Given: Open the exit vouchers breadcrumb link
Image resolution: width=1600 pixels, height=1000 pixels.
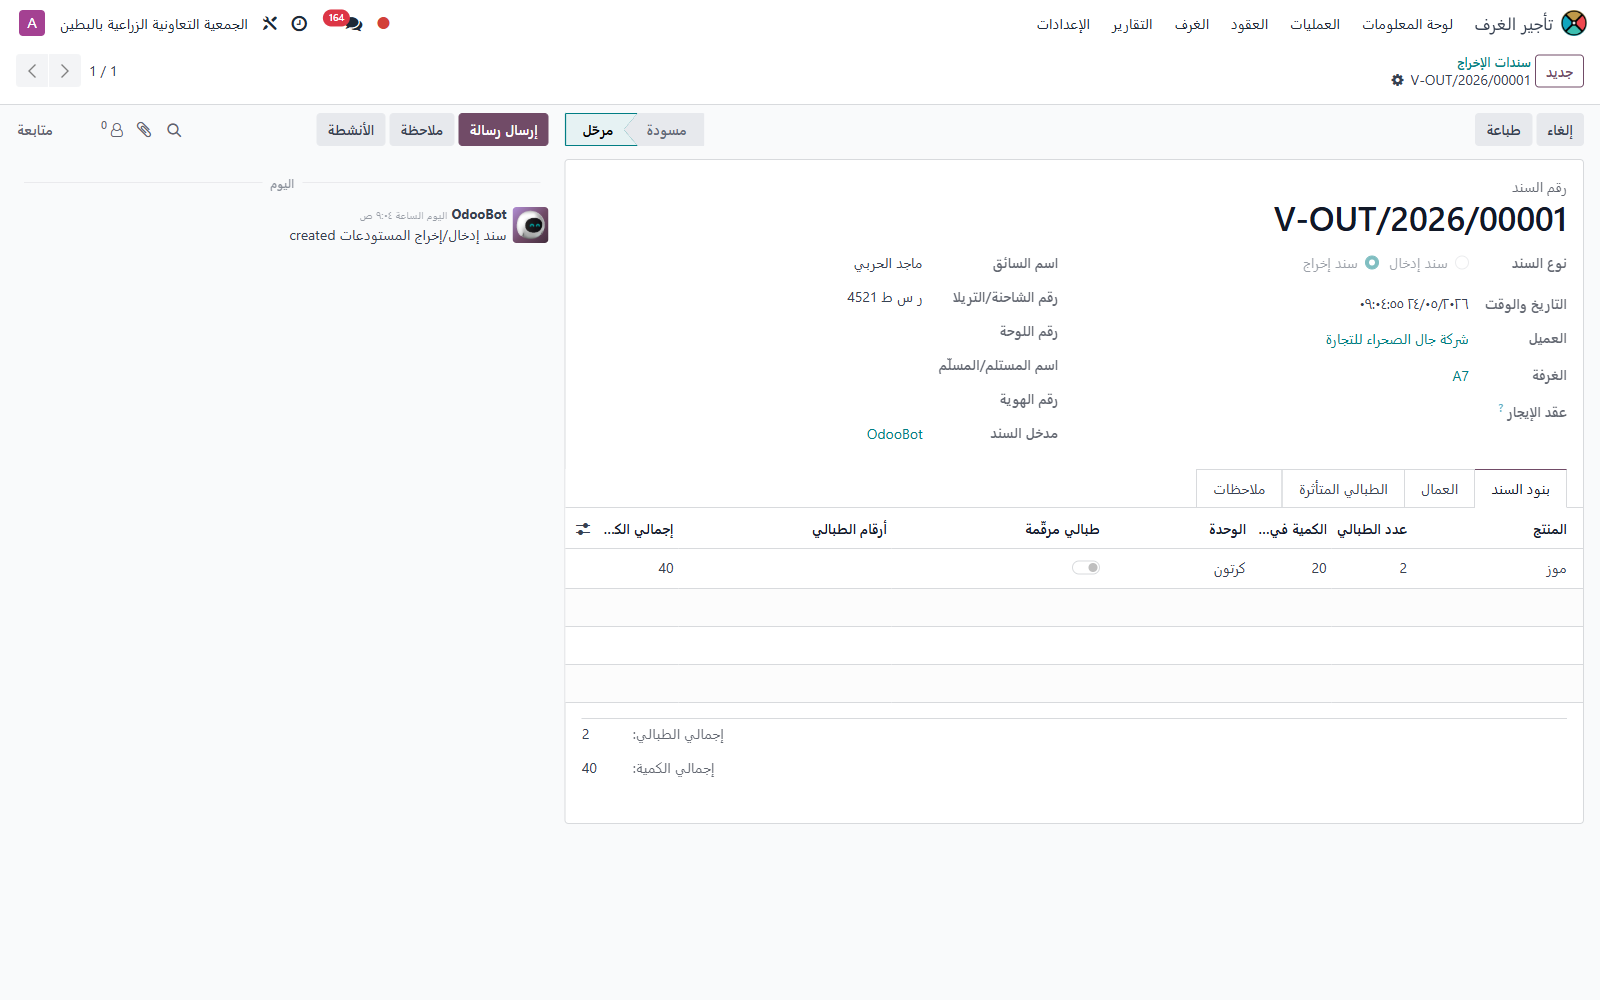Looking at the screenshot, I should pos(1493,62).
